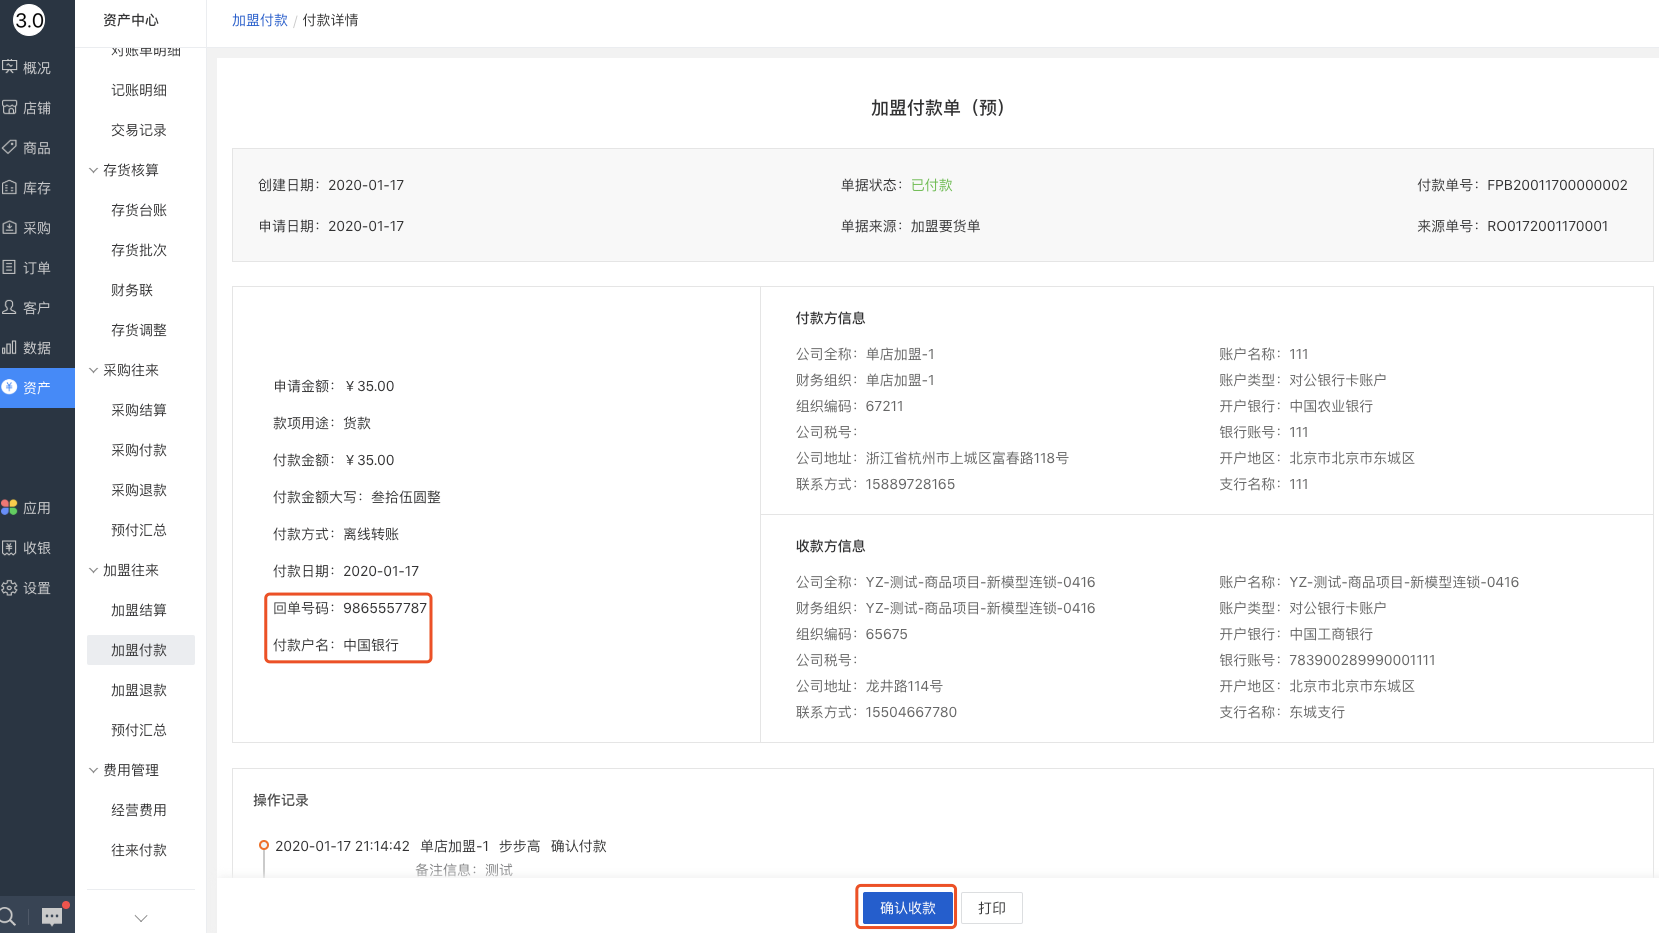Image resolution: width=1659 pixels, height=933 pixels.
Task: Open 预付汇总 under 加盟往来
Action: [x=139, y=730]
